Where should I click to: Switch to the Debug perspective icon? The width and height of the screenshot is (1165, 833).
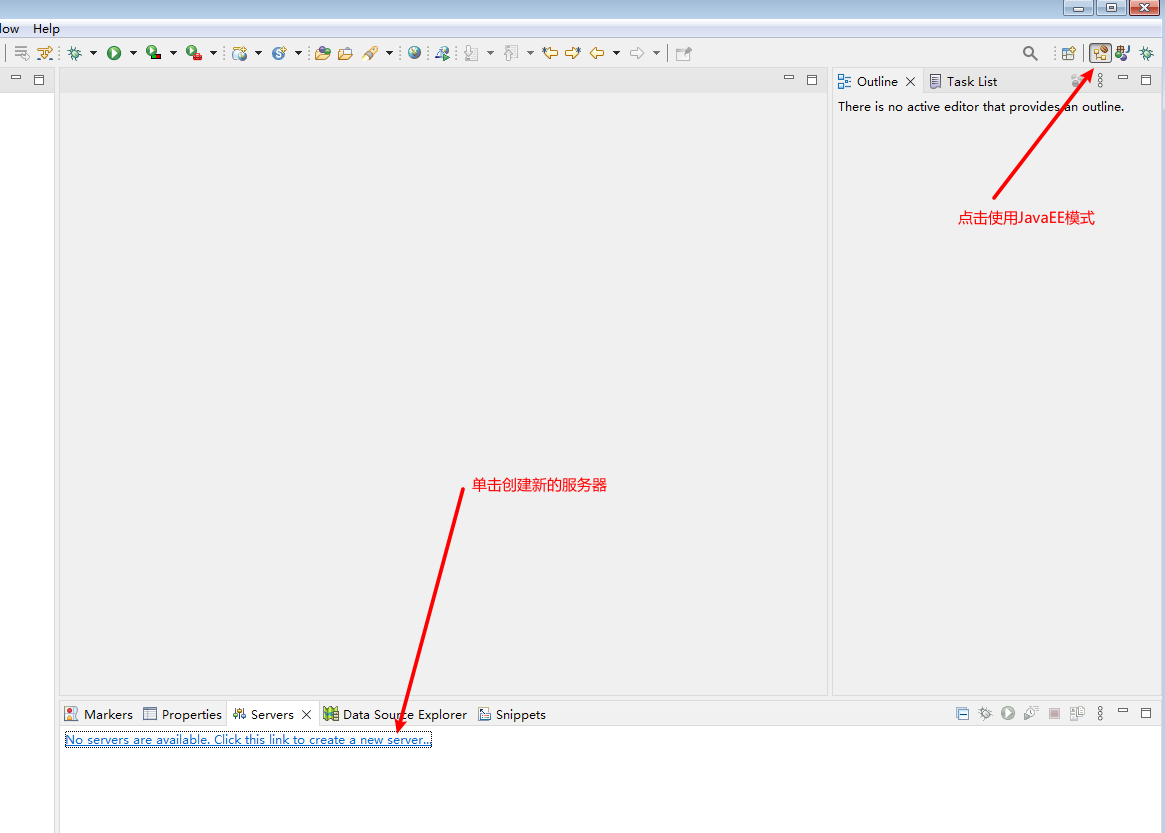tap(1146, 53)
